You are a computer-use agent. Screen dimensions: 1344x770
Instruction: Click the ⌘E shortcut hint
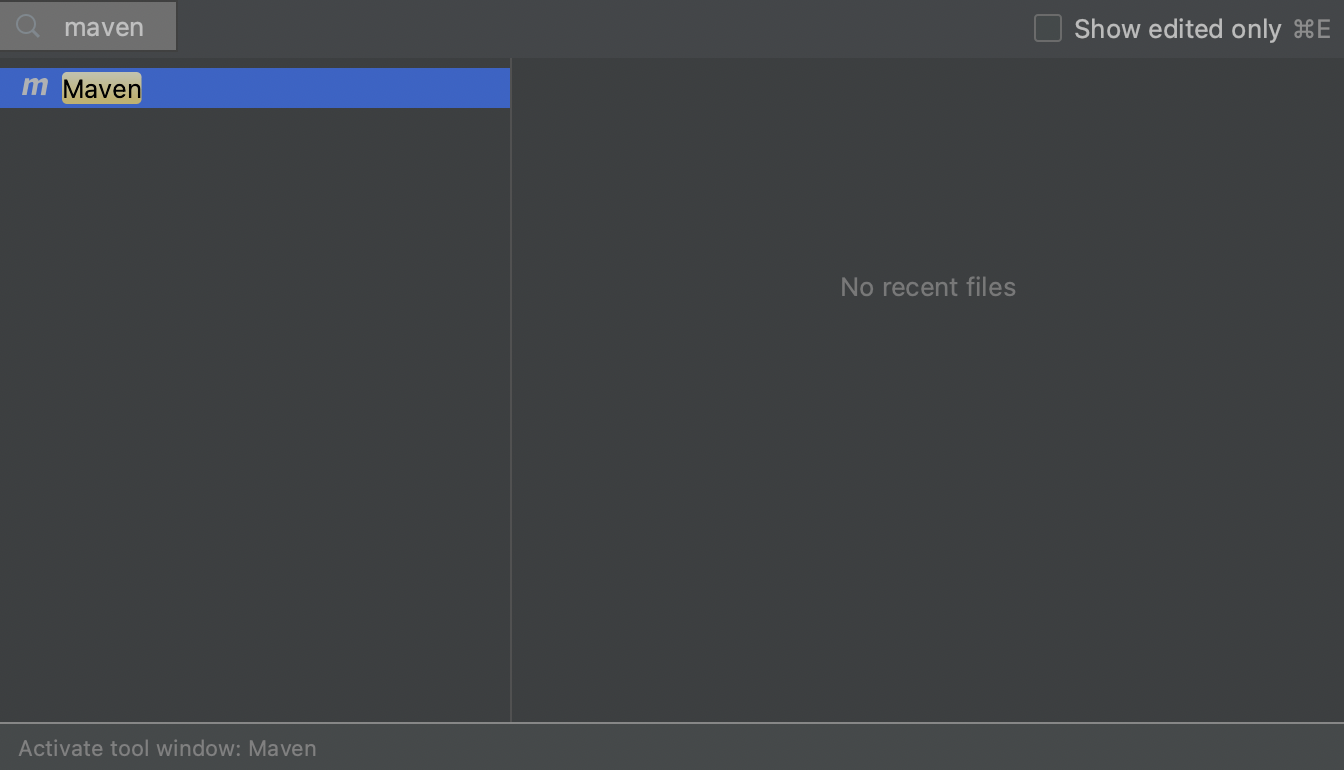click(1313, 29)
